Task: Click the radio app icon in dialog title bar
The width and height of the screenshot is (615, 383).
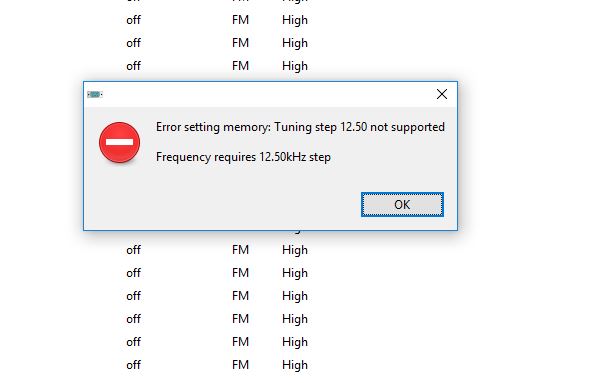Action: coord(95,94)
